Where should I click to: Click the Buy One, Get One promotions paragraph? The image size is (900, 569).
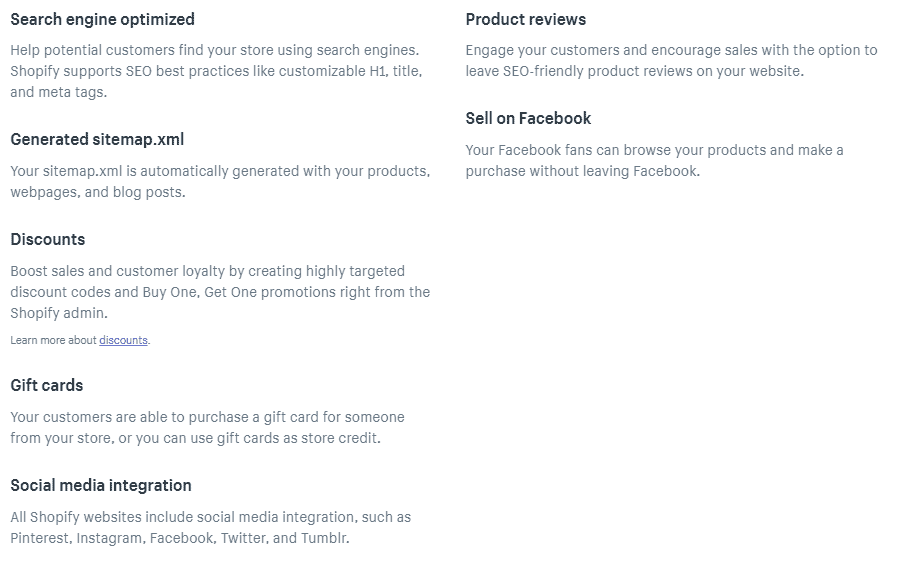point(220,292)
